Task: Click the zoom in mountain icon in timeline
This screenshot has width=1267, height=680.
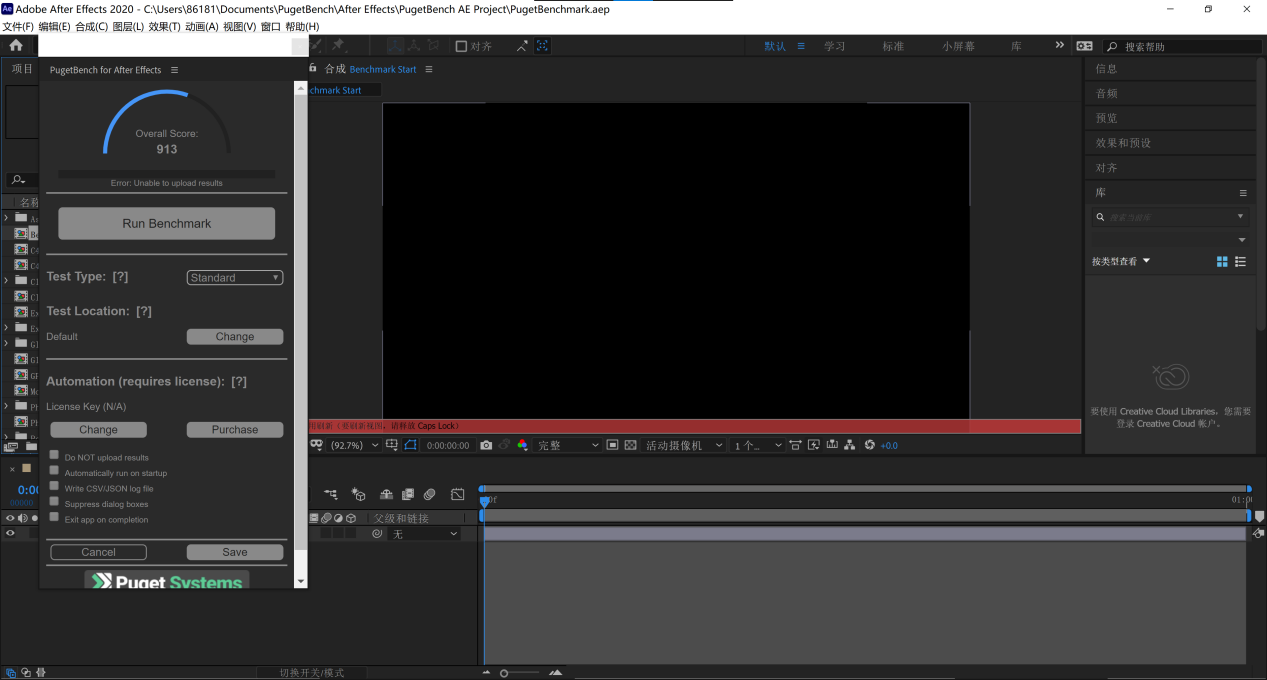Action: coord(555,672)
